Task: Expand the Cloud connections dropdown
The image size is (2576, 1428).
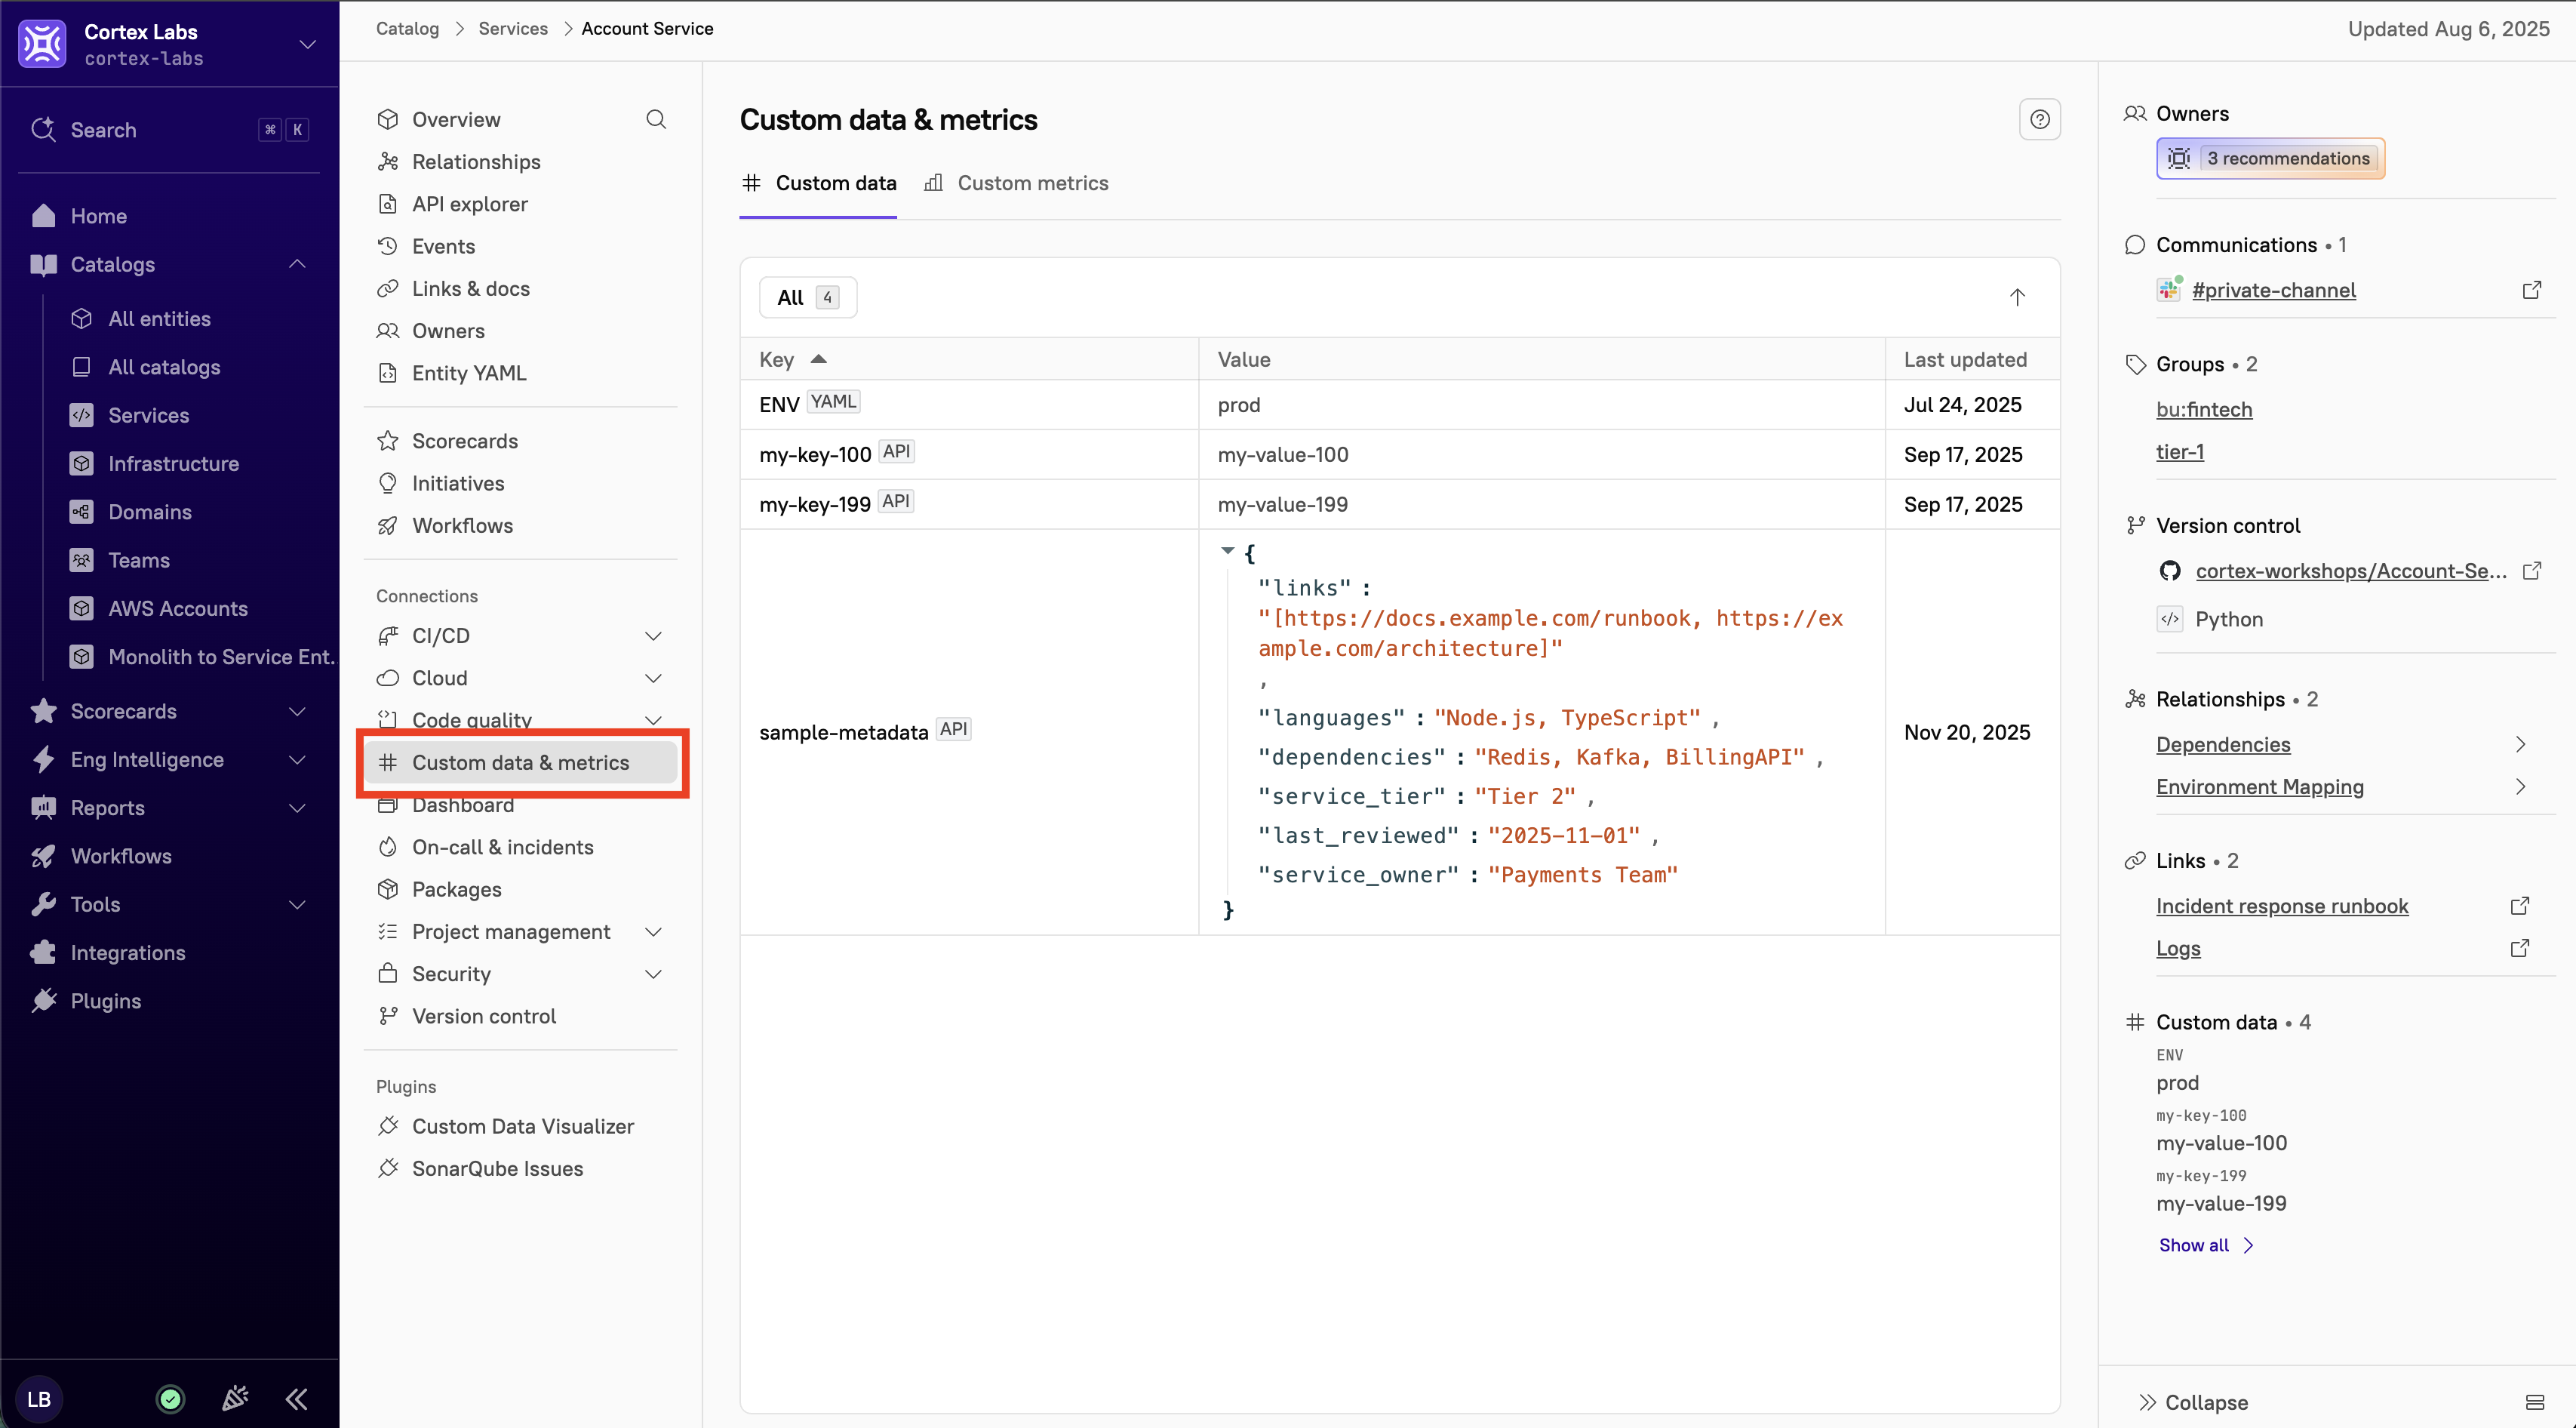Action: [x=654, y=678]
